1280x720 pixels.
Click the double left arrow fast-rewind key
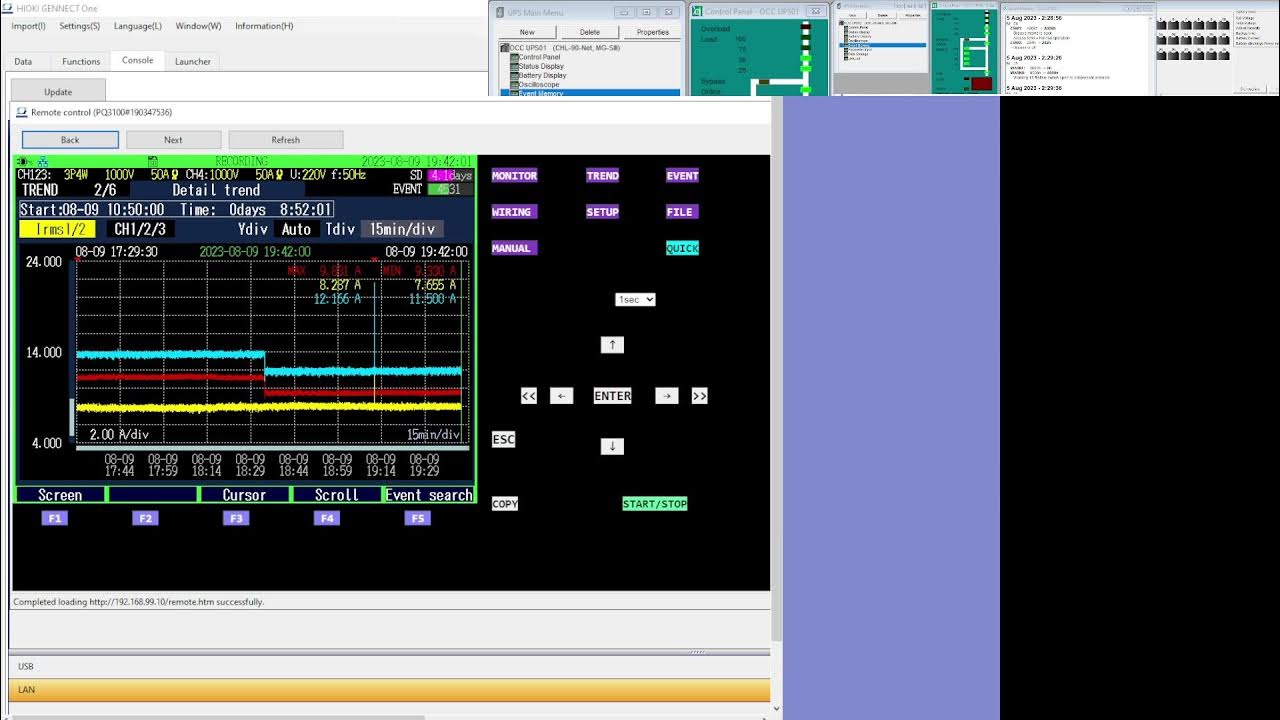pyautogui.click(x=529, y=396)
